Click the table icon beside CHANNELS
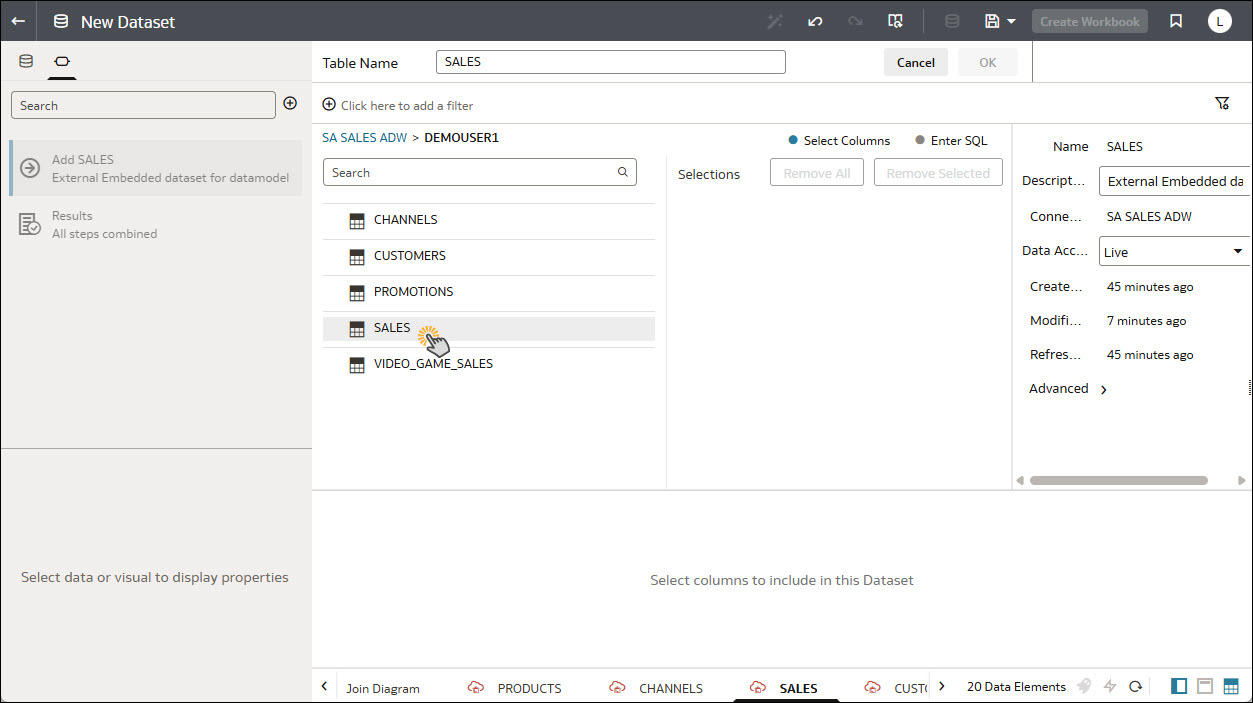This screenshot has height=703, width=1253. pyautogui.click(x=357, y=221)
